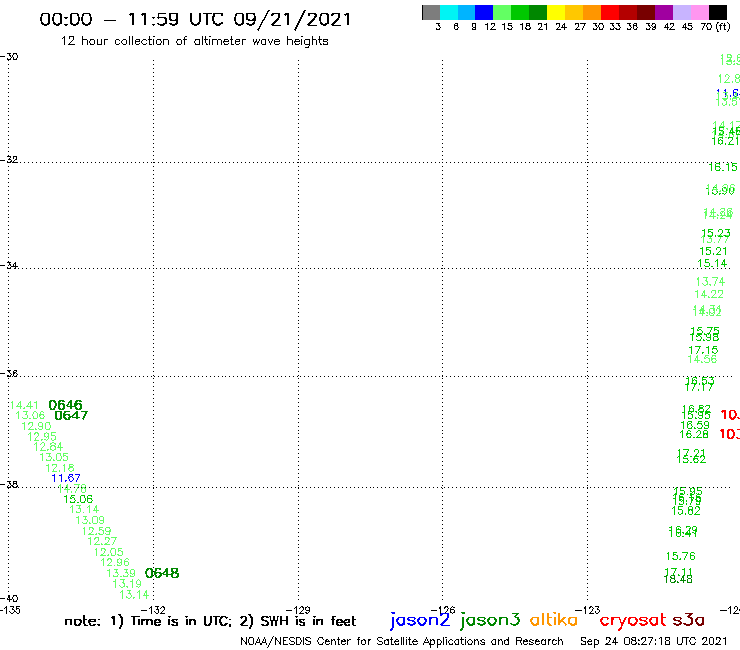Select the bright red 33 ft legend swatch
The height and width of the screenshot is (650, 740).
(610, 12)
